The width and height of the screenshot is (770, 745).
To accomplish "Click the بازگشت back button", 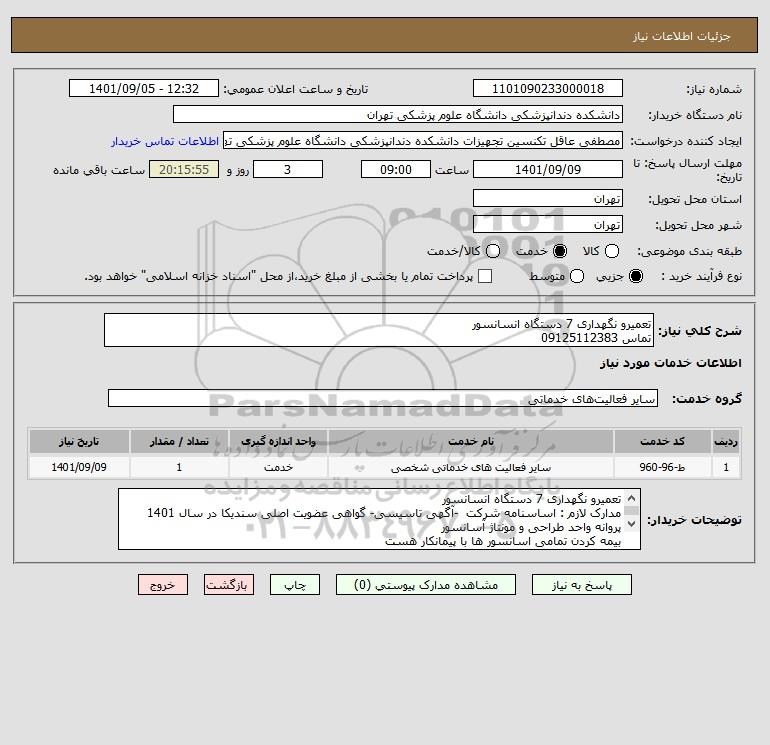I will 229,585.
